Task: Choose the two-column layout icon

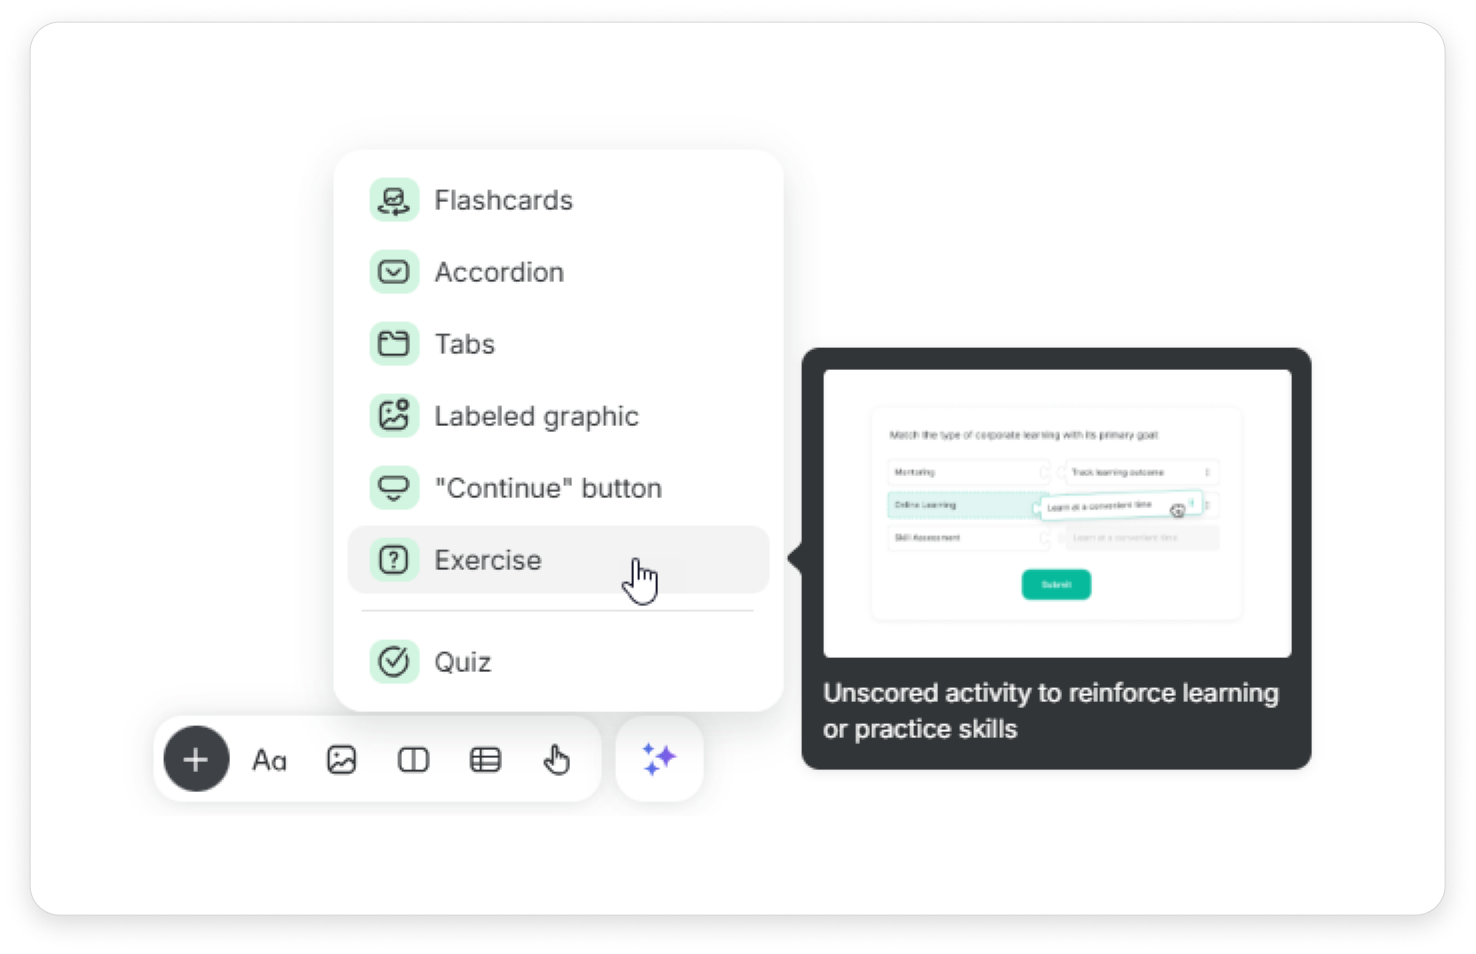Action: 413,760
